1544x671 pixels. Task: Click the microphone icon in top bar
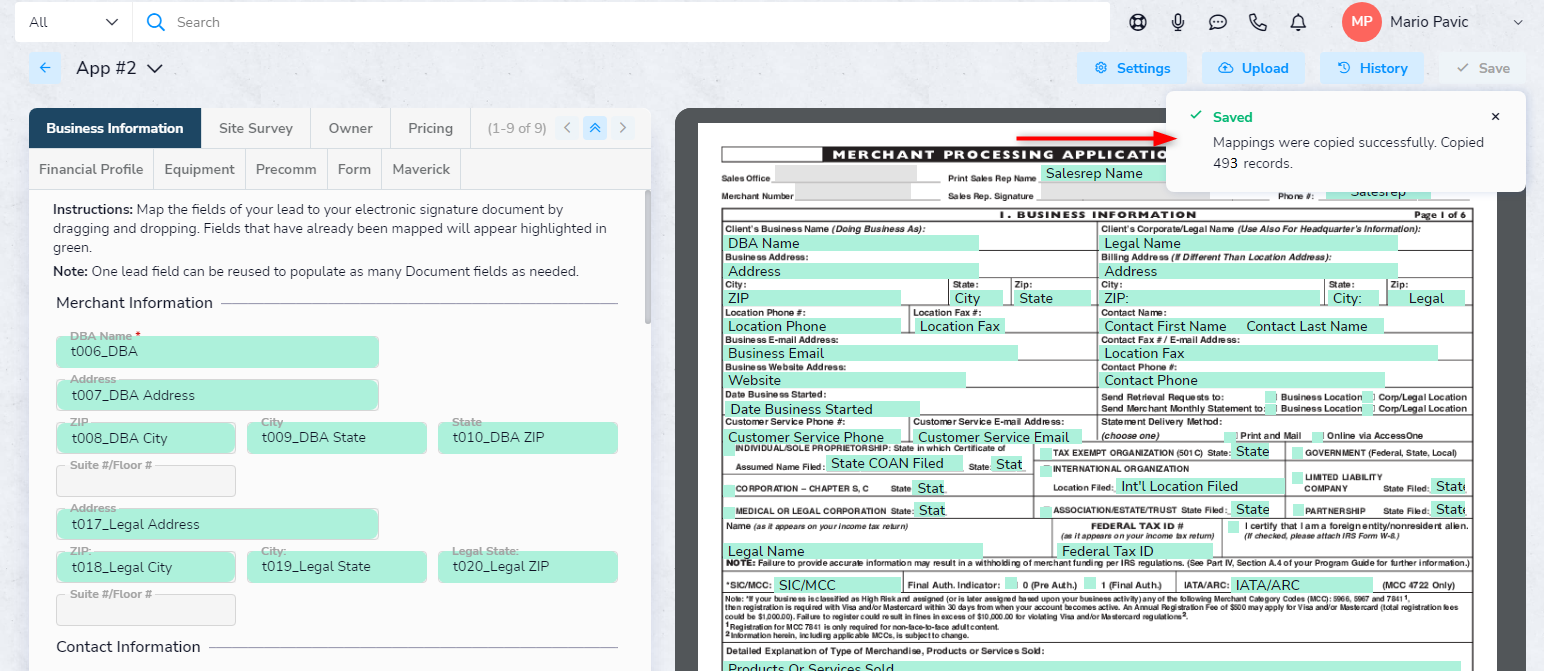[1178, 22]
